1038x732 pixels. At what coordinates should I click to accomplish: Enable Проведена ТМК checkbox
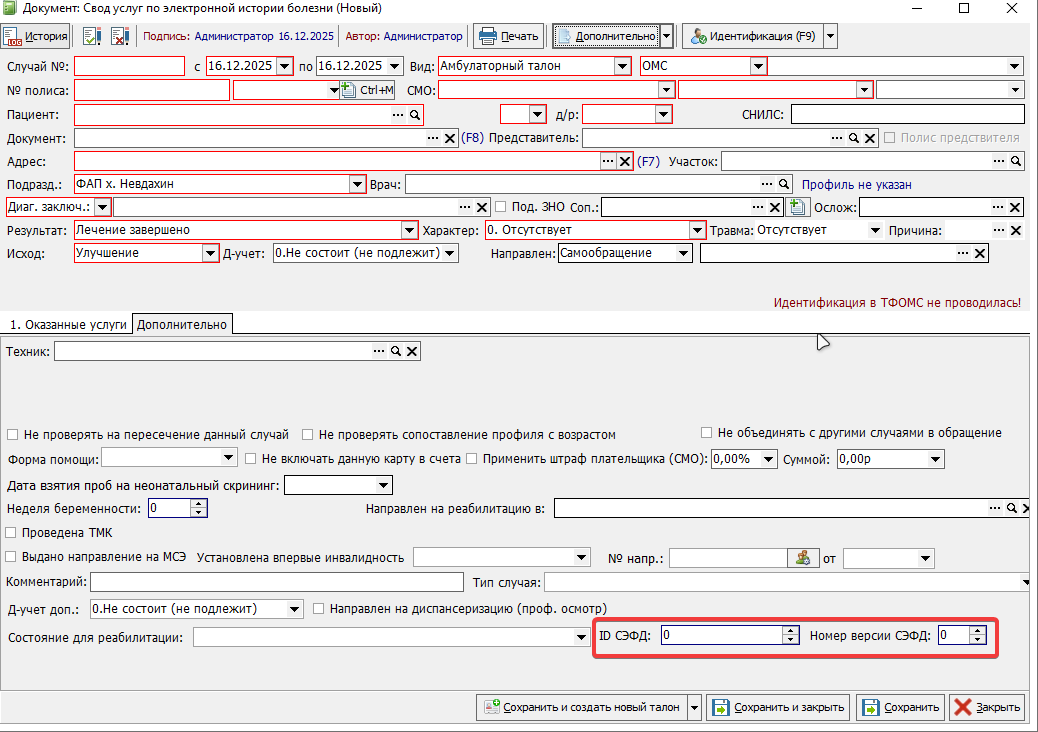tap(12, 533)
